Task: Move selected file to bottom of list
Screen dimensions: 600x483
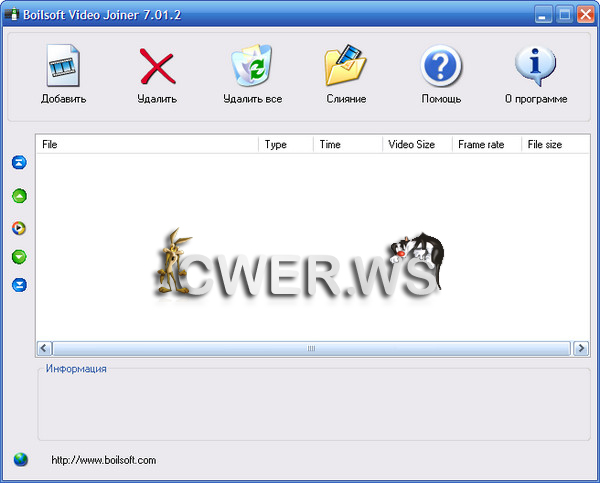Action: (19, 285)
